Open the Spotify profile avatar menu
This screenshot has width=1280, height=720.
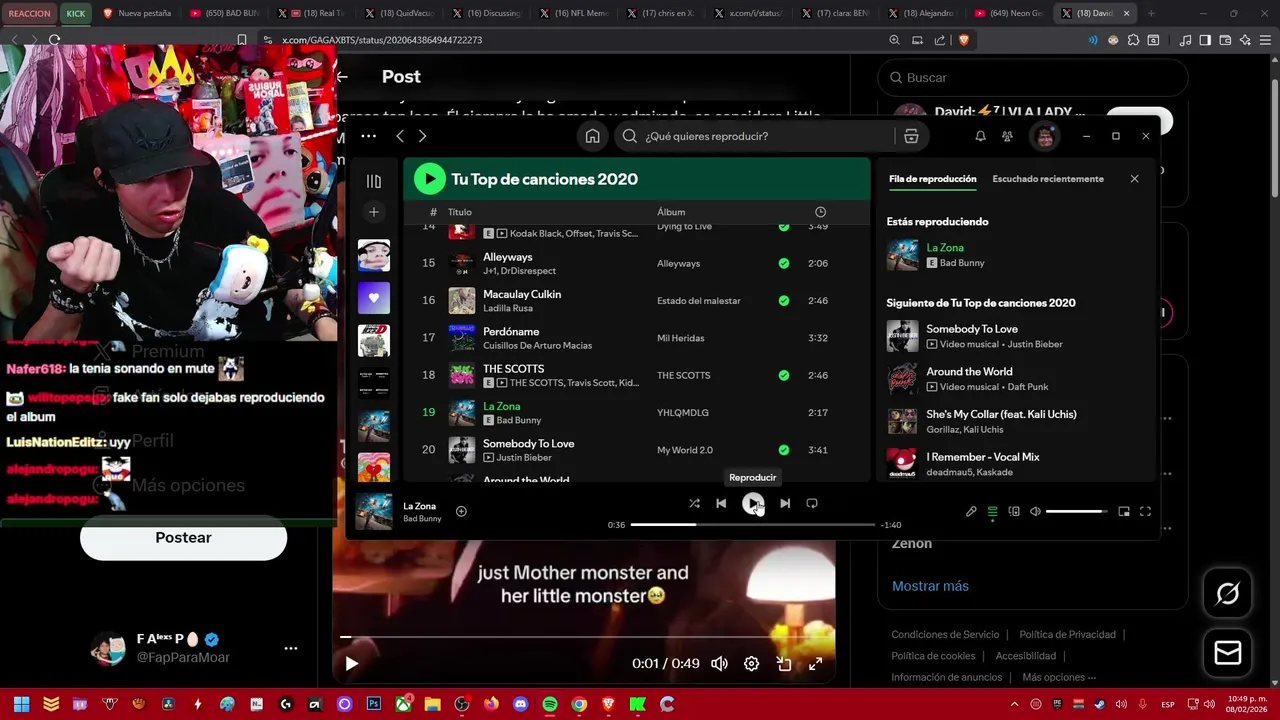pos(1045,136)
